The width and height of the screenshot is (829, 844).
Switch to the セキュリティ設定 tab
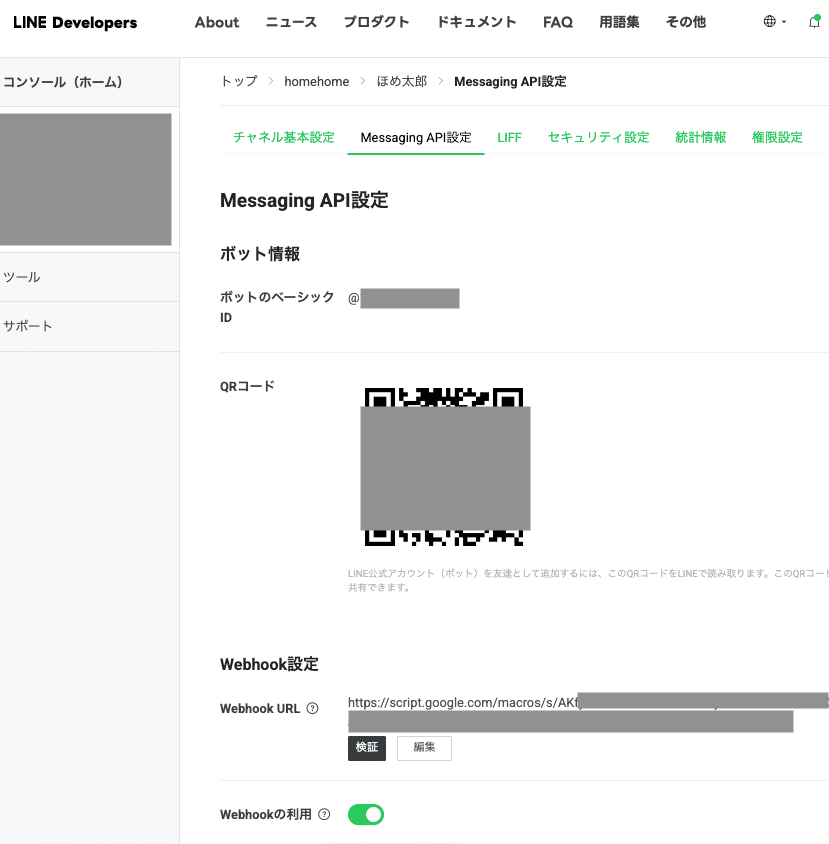(599, 137)
